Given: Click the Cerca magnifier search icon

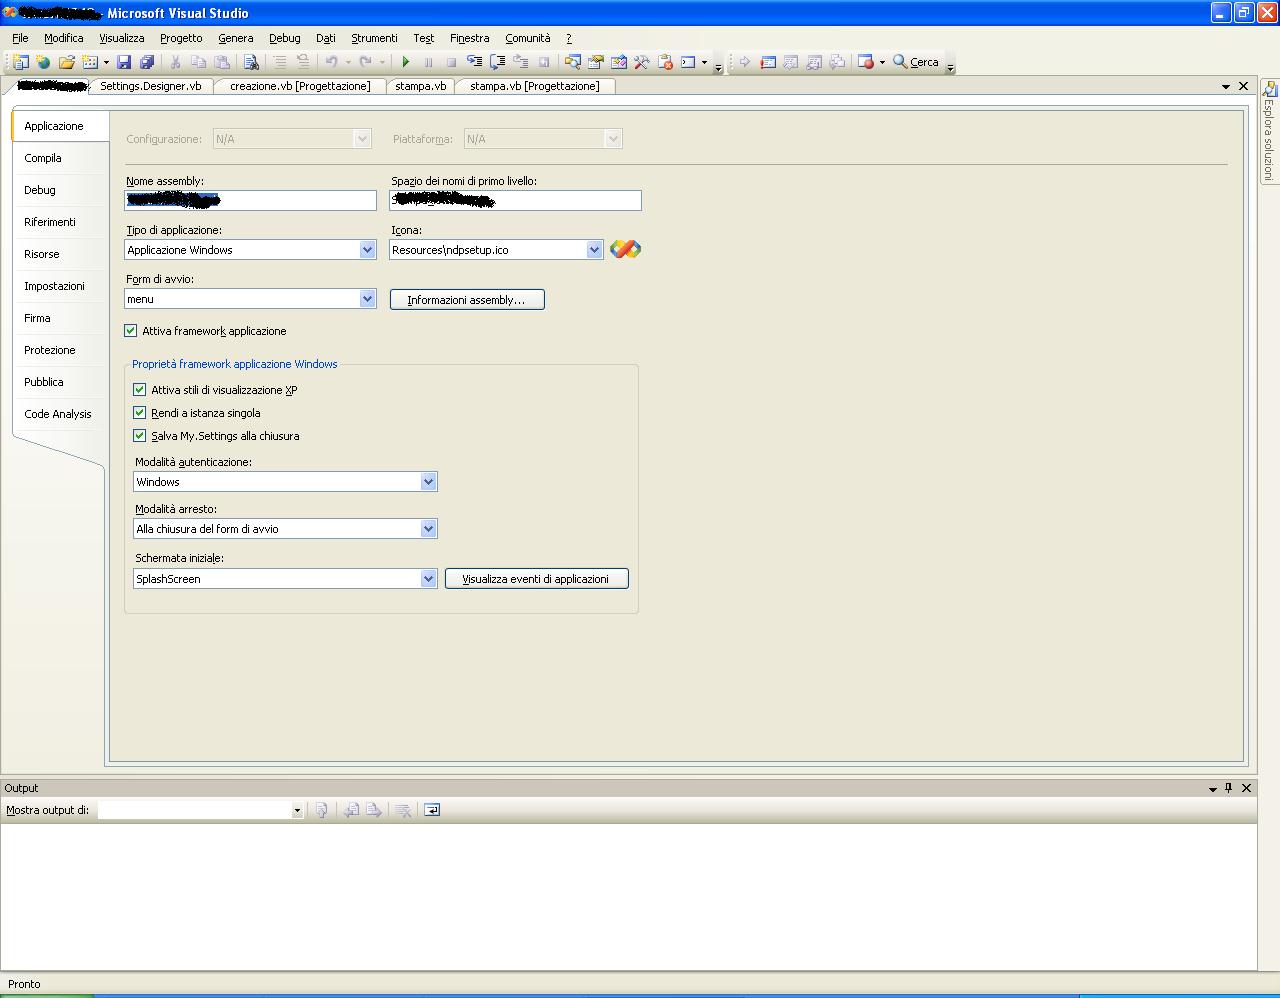Looking at the screenshot, I should coord(900,62).
